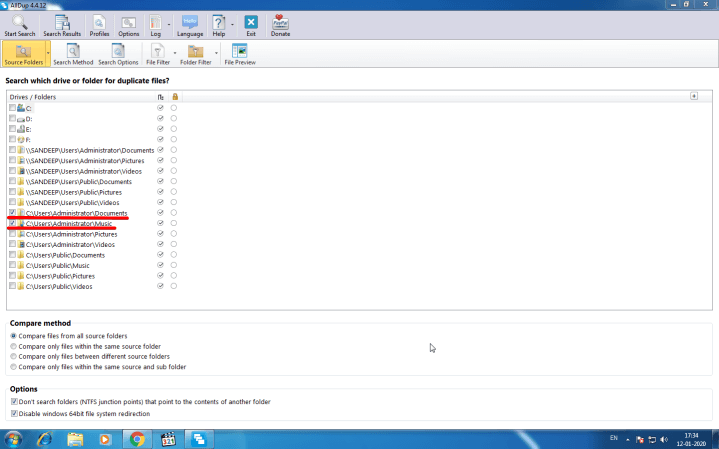
Task: Open the Options toolbar icon
Action: point(128,26)
